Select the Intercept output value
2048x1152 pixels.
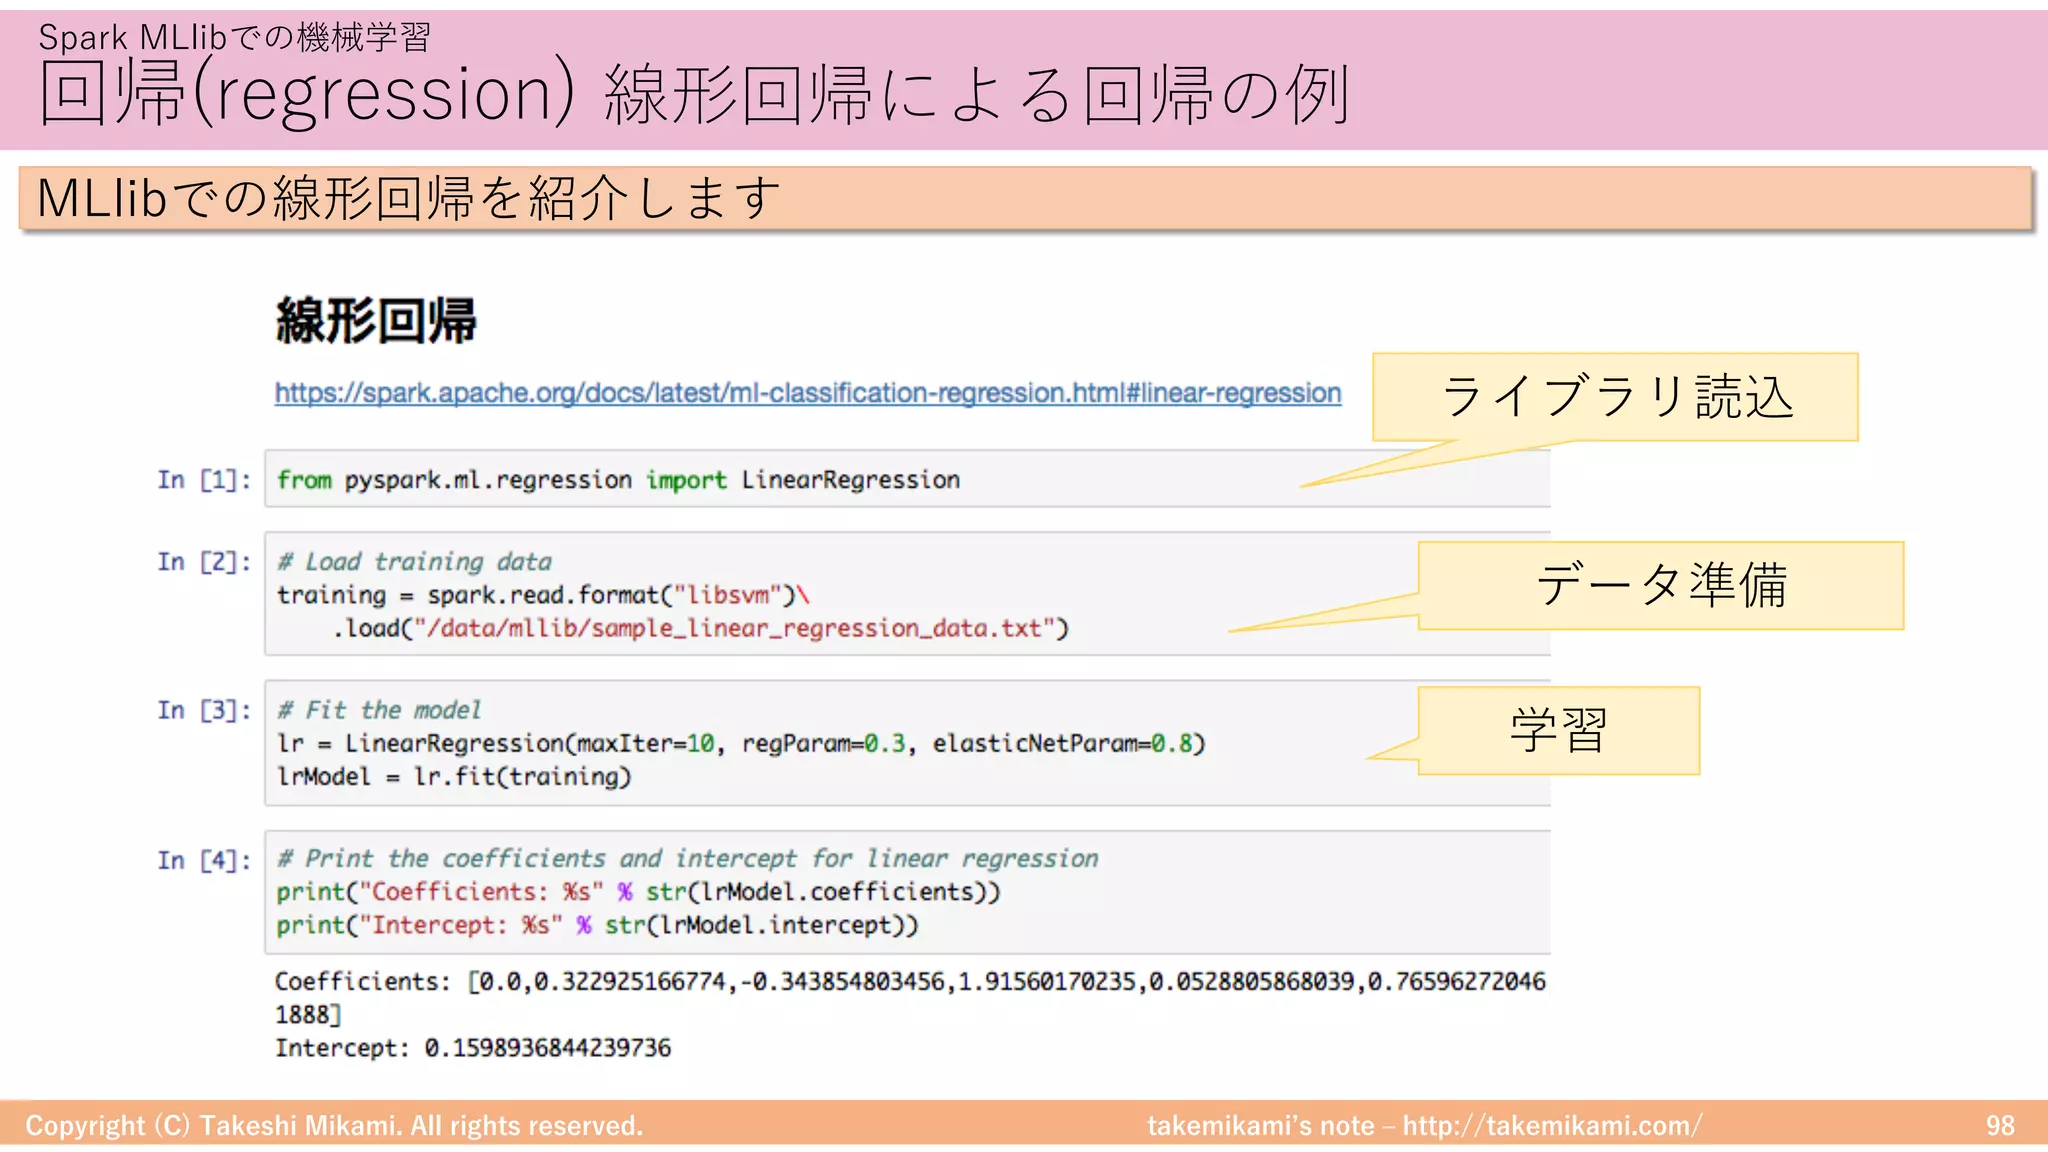547,1048
